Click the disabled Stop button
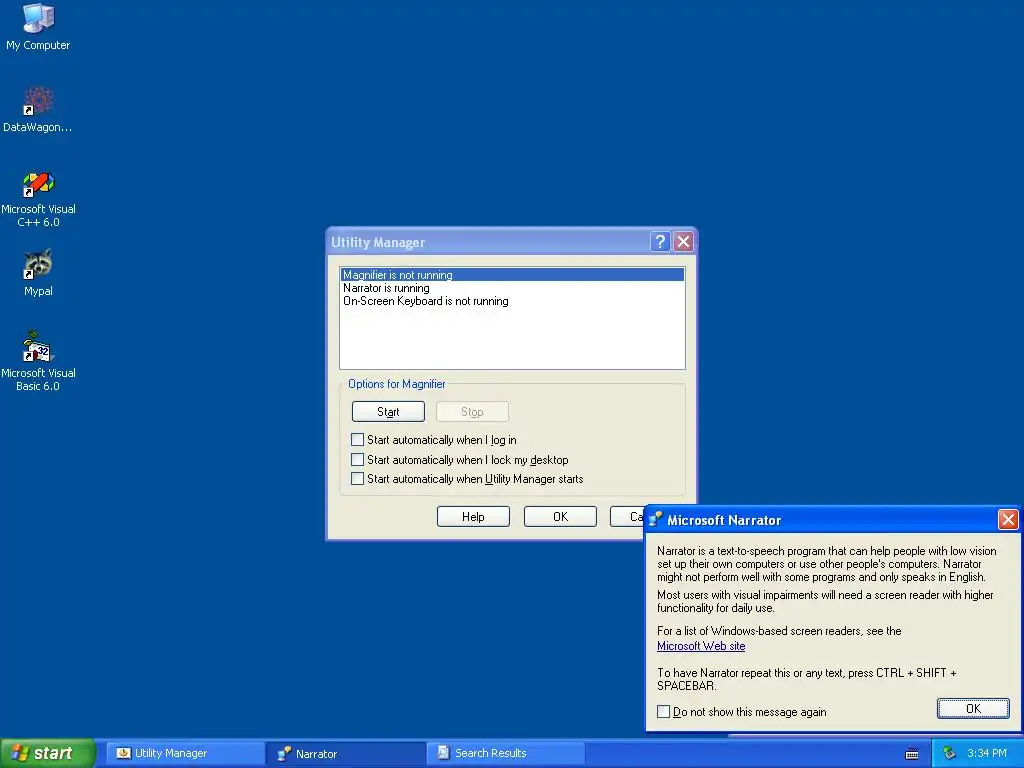The width and height of the screenshot is (1024, 768). coord(472,411)
